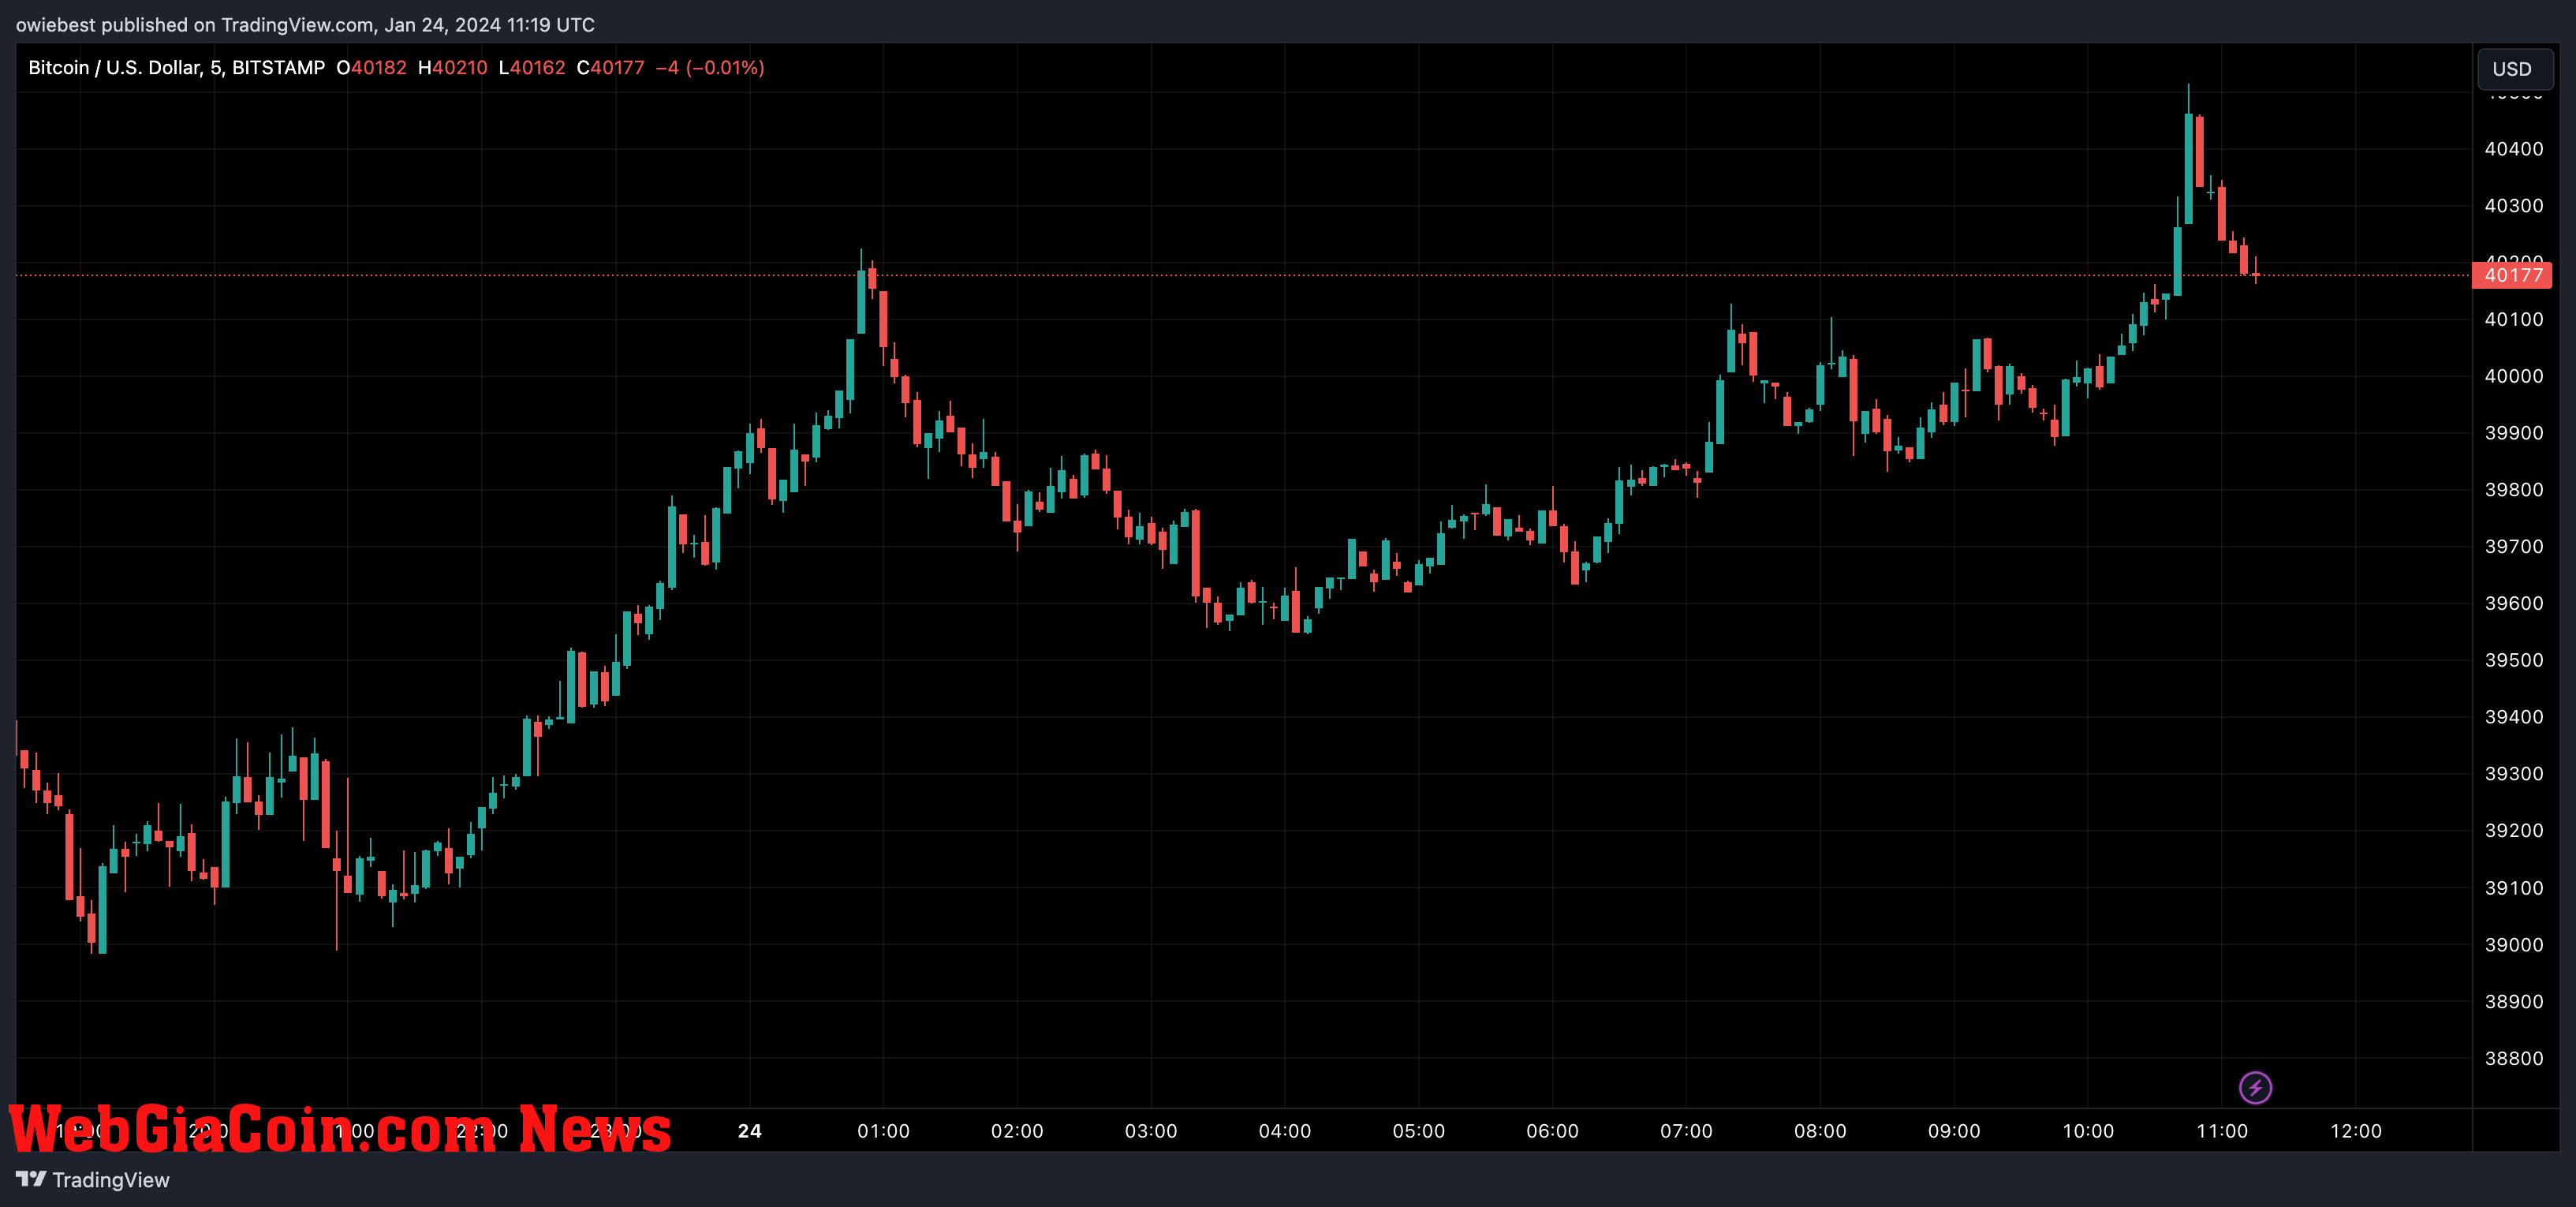Click the 04:00 time axis label
The height and width of the screenshot is (1207, 2576).
(1285, 1131)
